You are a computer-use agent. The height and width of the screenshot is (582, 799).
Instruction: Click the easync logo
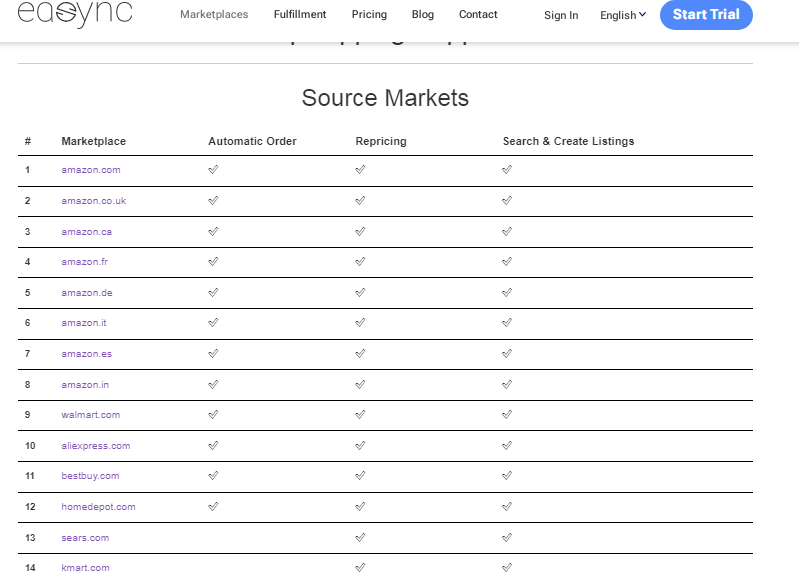point(75,14)
